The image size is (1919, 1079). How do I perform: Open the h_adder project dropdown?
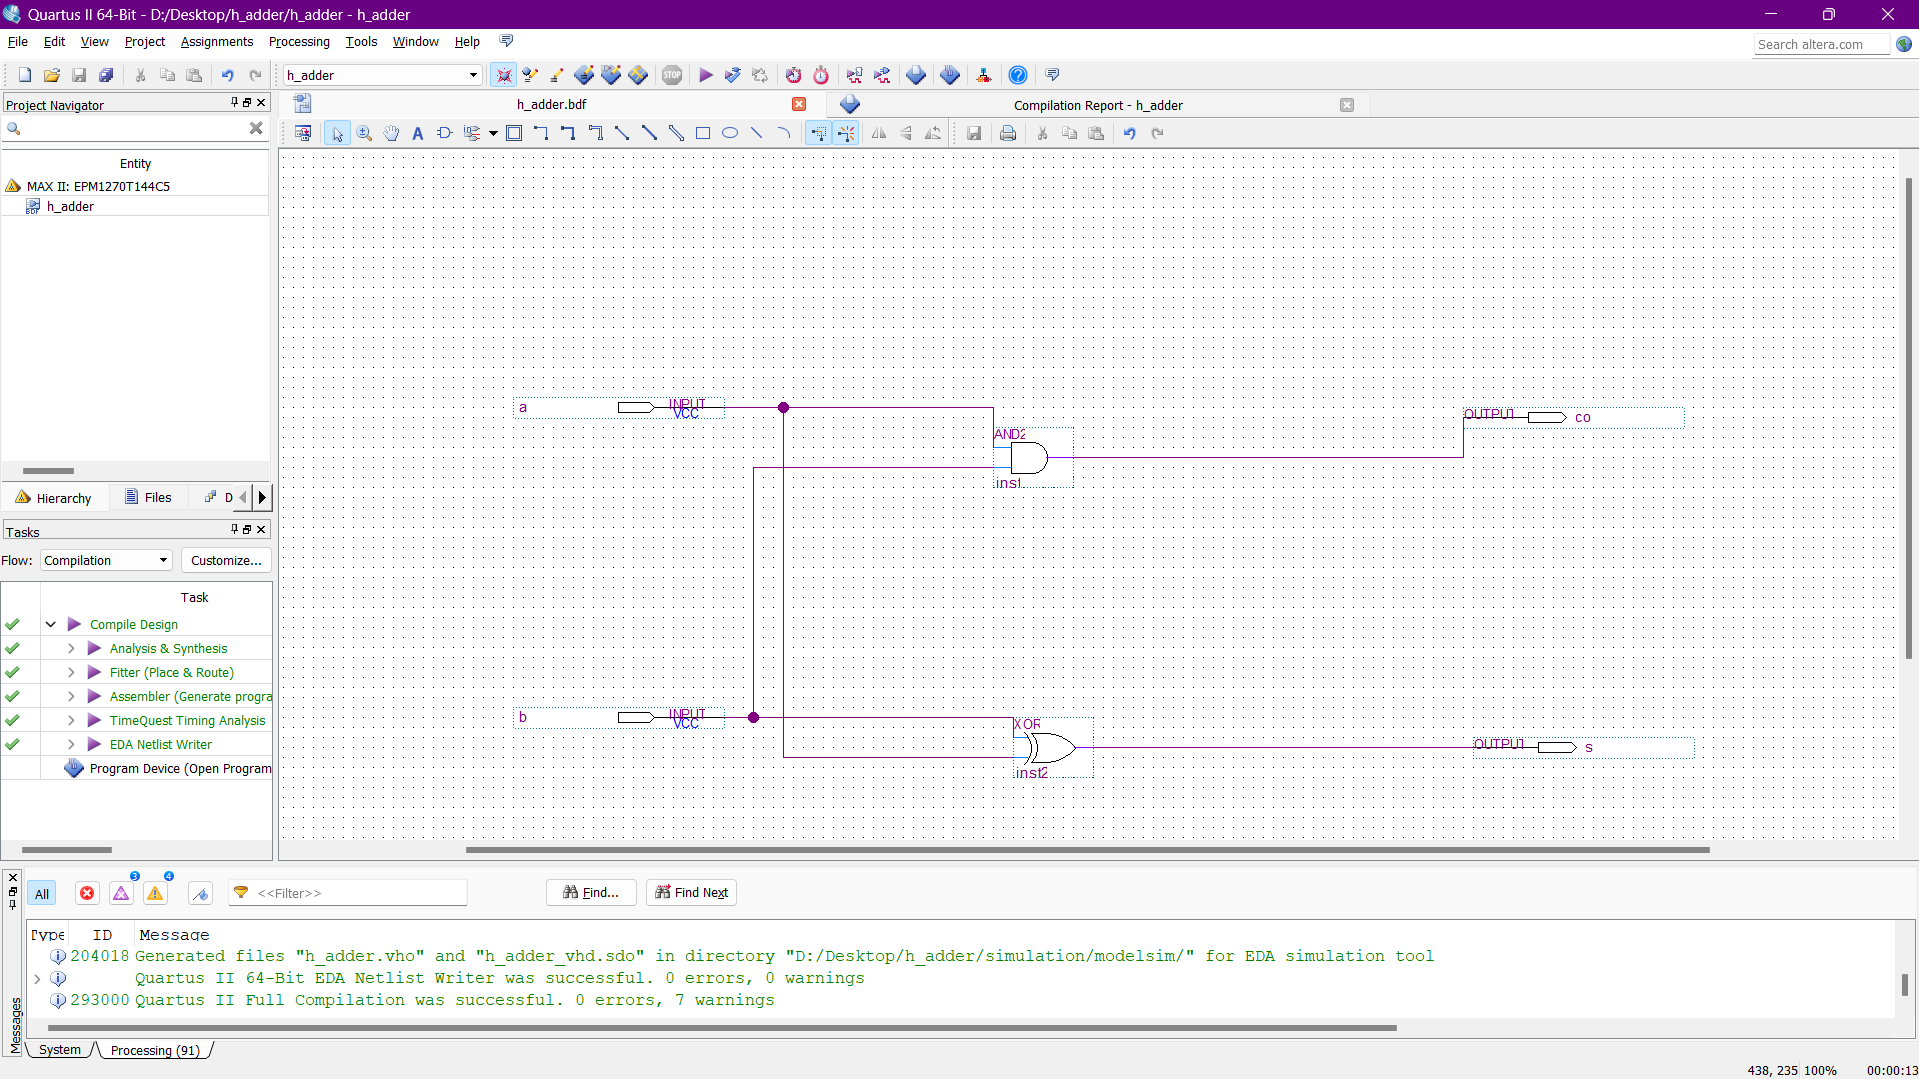tap(382, 75)
